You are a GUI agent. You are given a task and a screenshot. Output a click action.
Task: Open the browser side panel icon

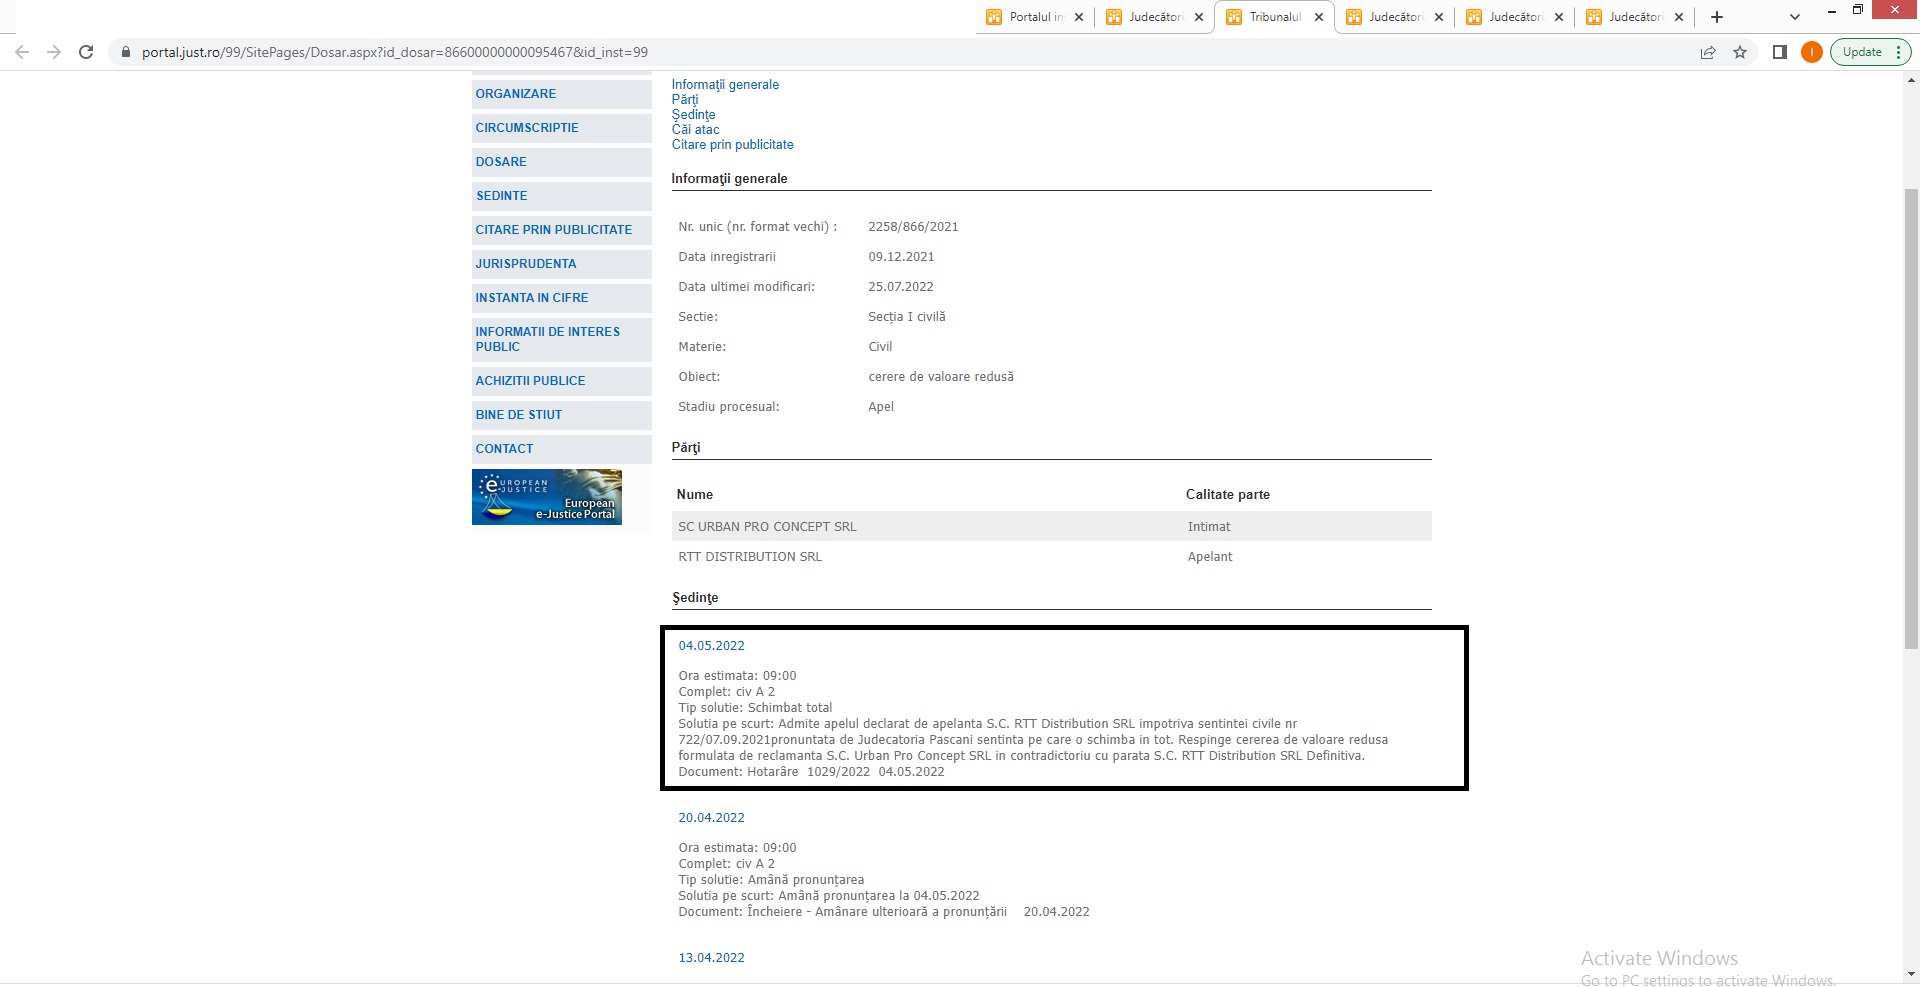point(1780,52)
